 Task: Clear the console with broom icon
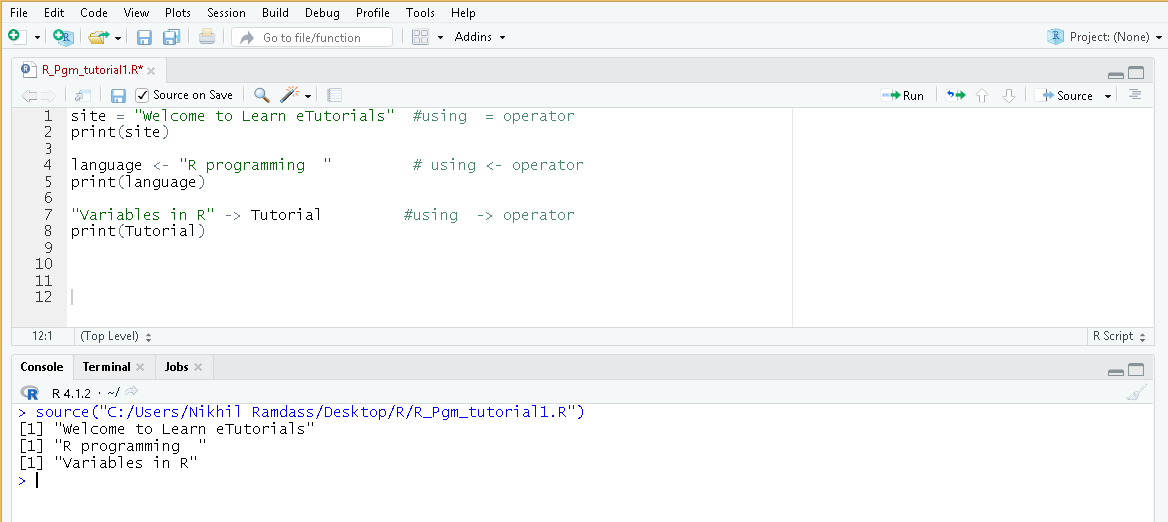pyautogui.click(x=1135, y=393)
